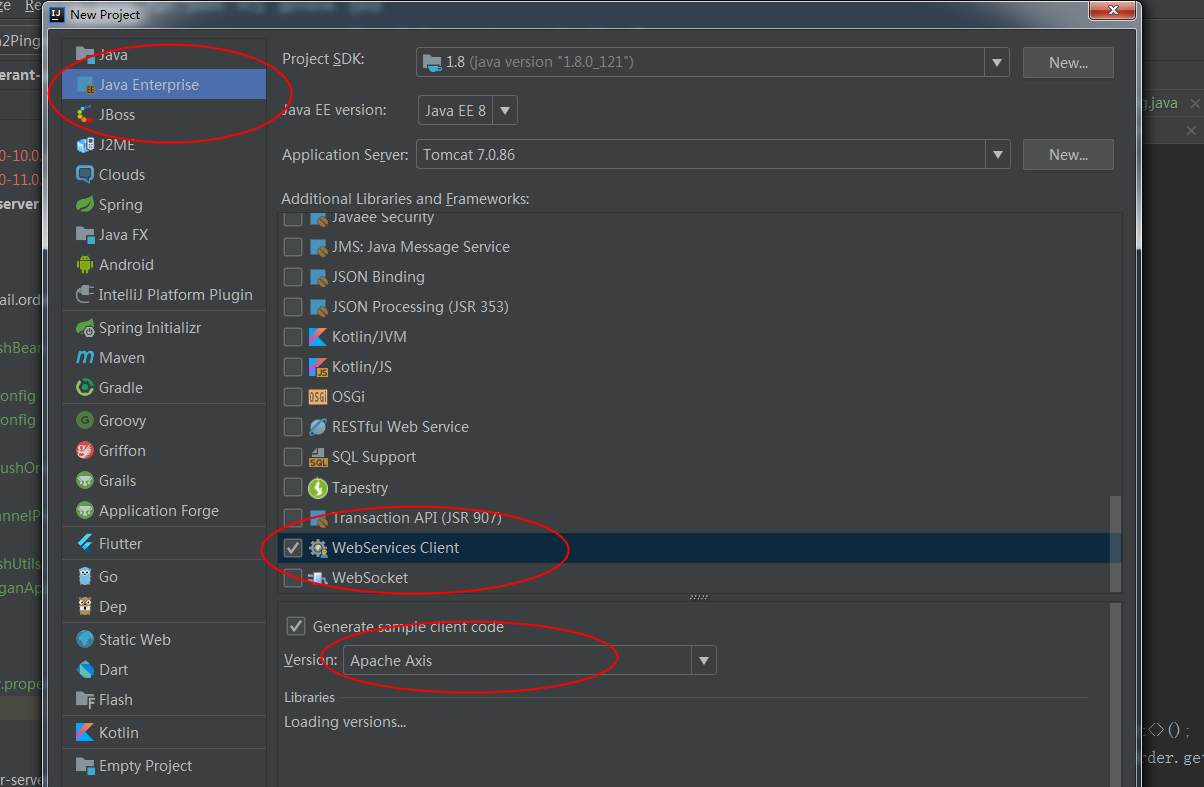Click the Dart icon

85,670
